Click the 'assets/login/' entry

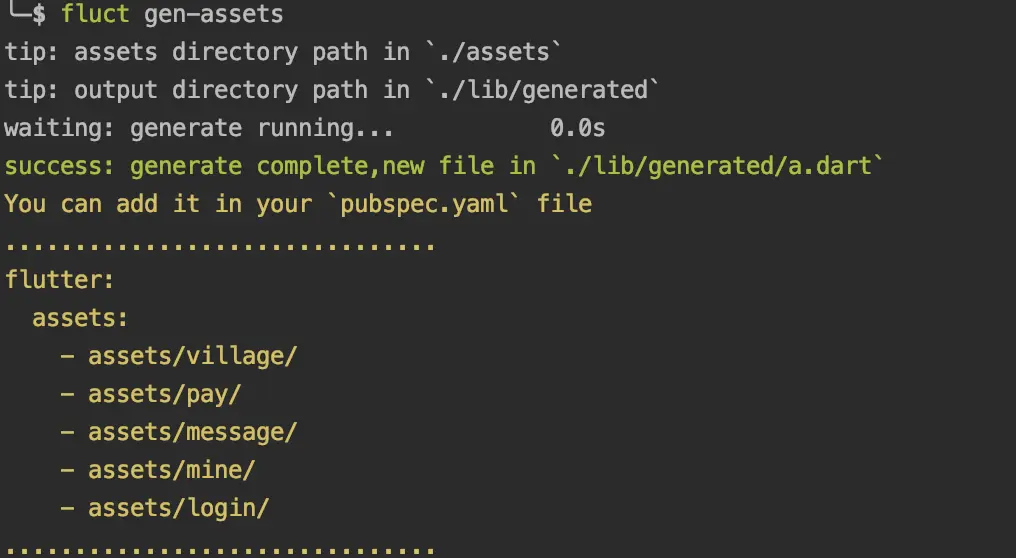coord(179,509)
